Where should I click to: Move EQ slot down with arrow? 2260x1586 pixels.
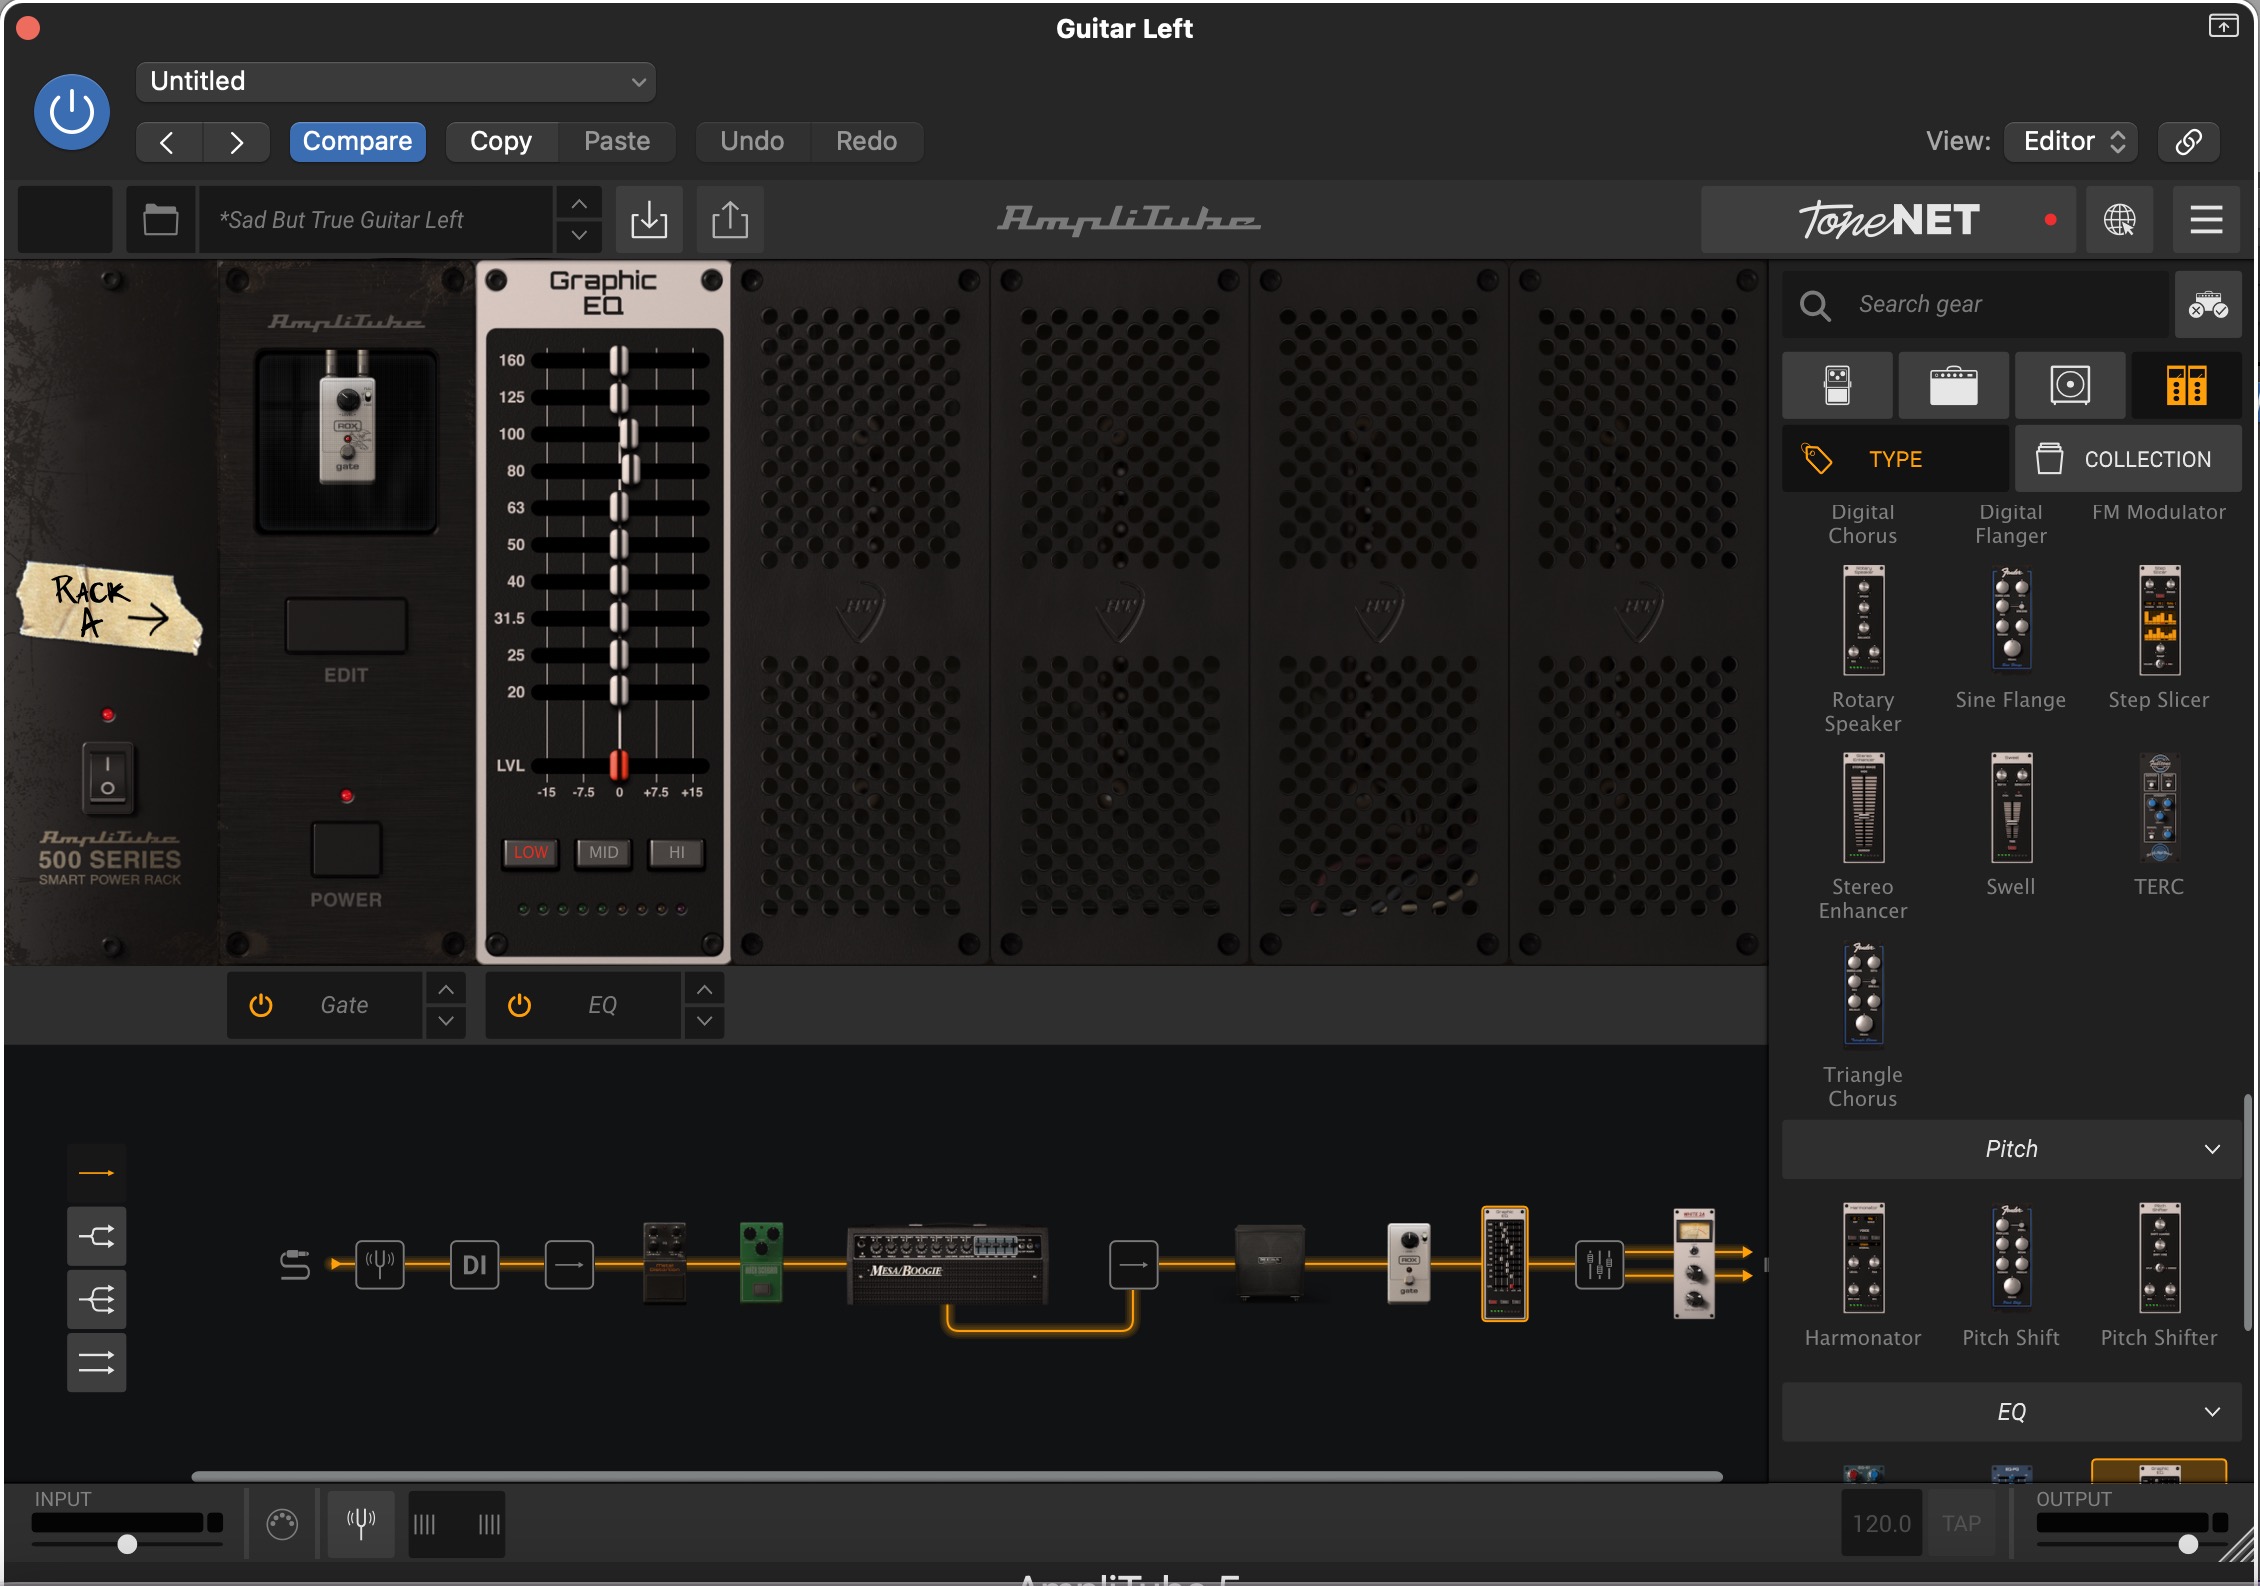click(704, 1021)
